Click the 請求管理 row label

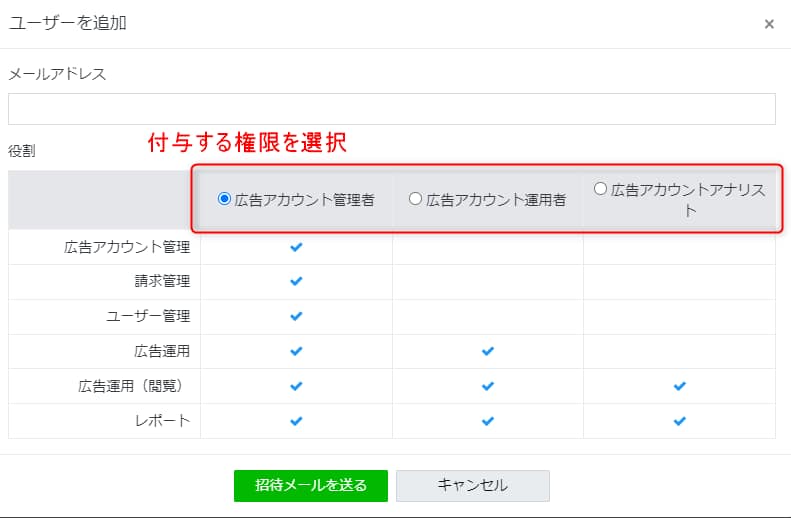click(162, 281)
